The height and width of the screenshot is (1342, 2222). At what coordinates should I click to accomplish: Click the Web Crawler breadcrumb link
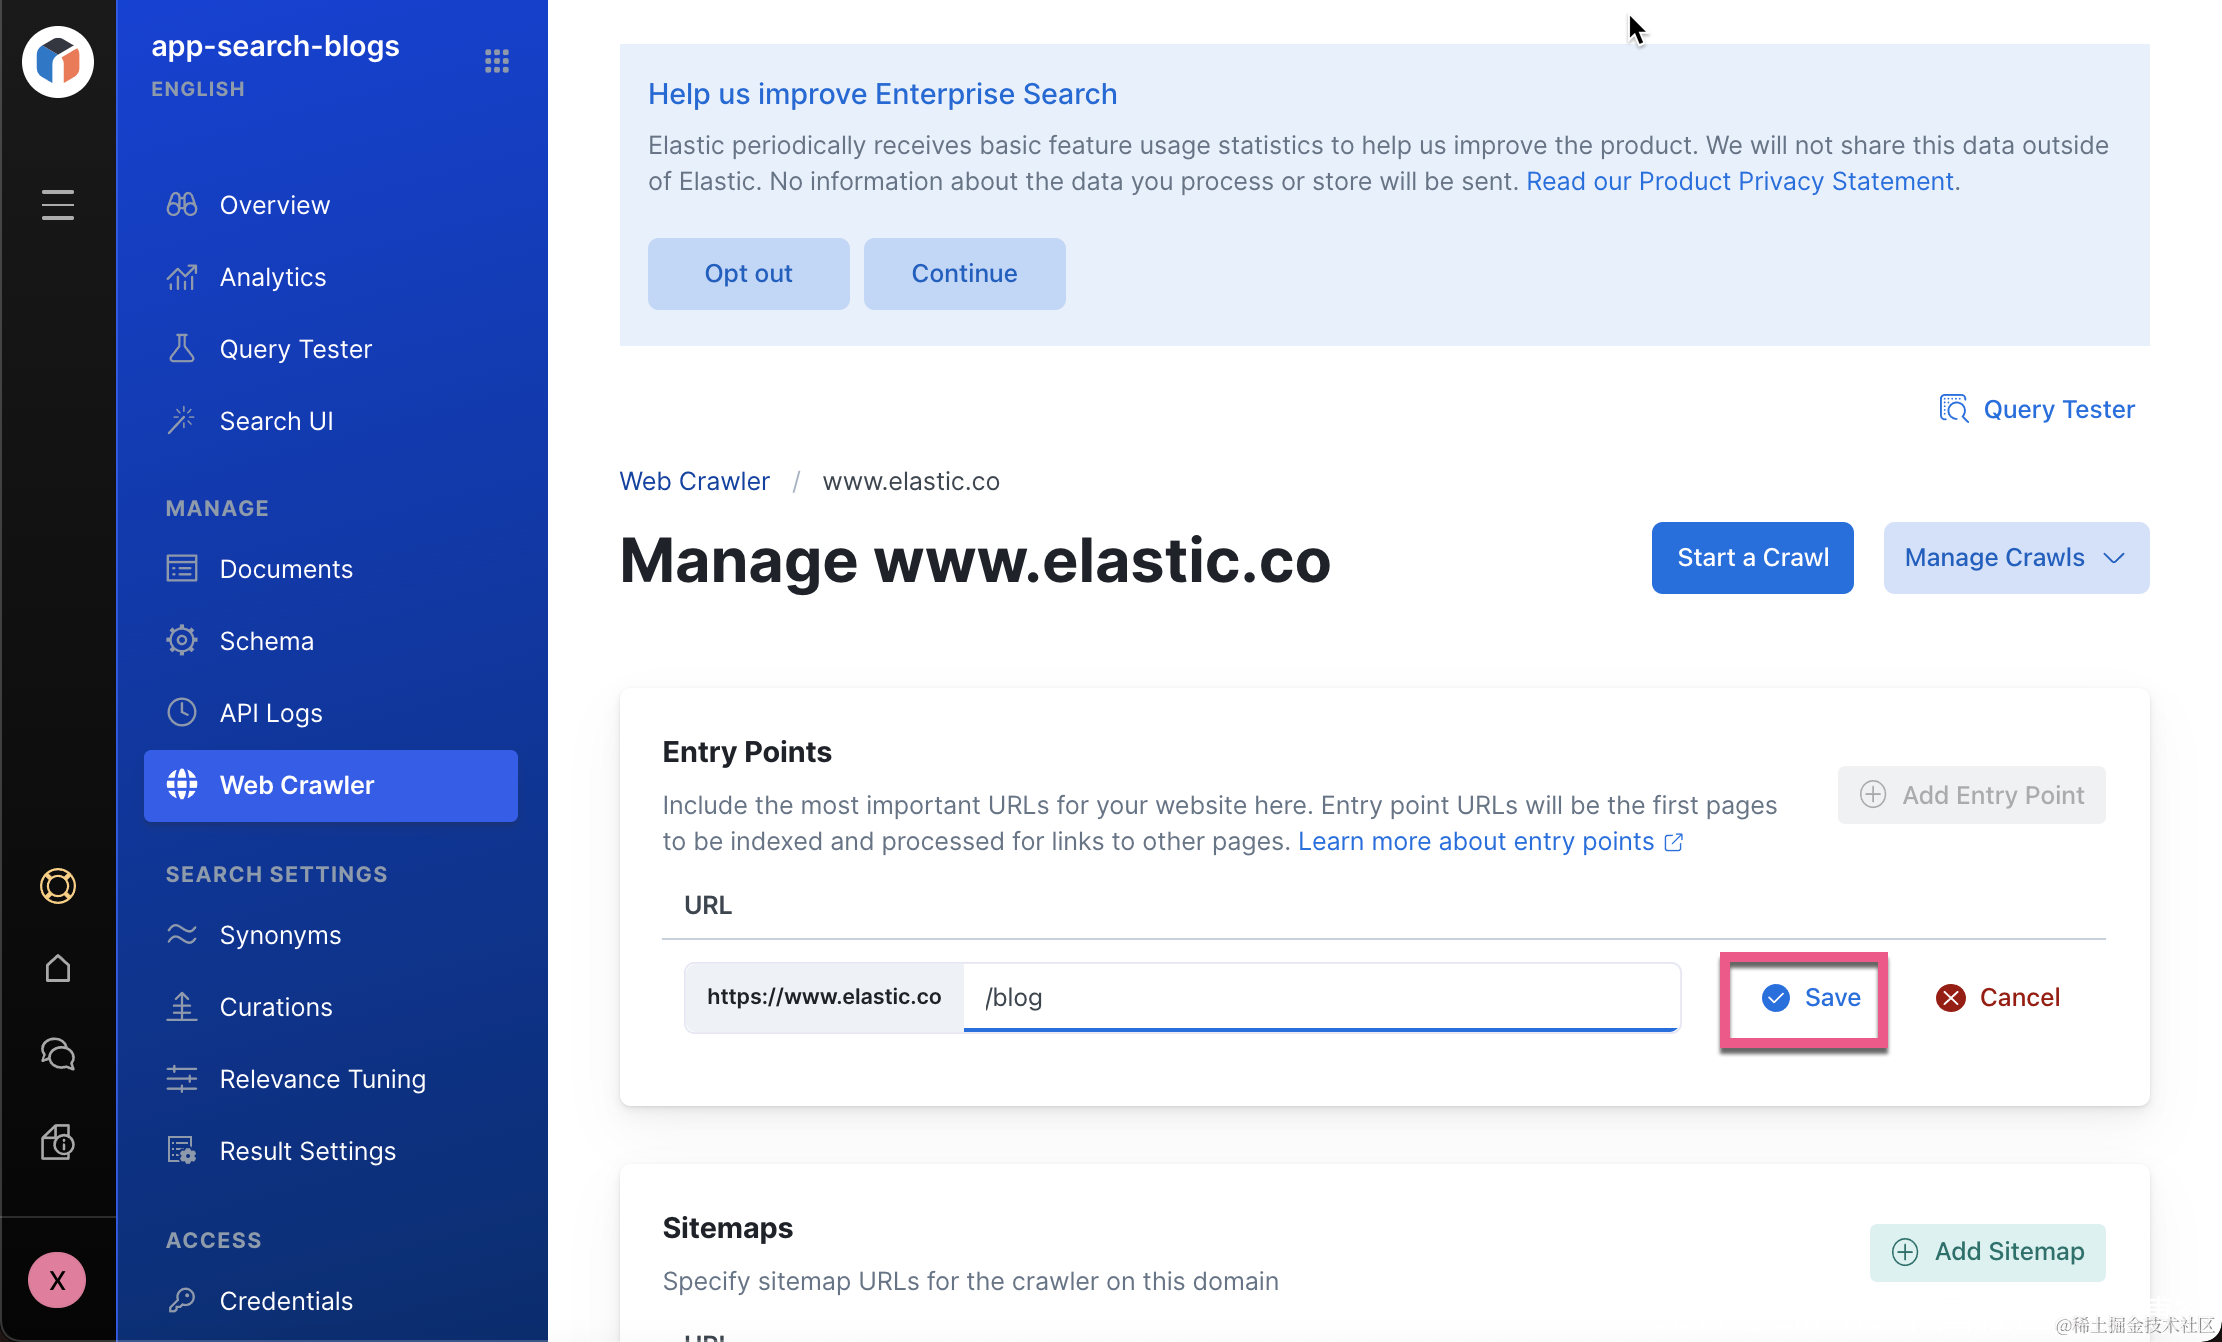[694, 481]
